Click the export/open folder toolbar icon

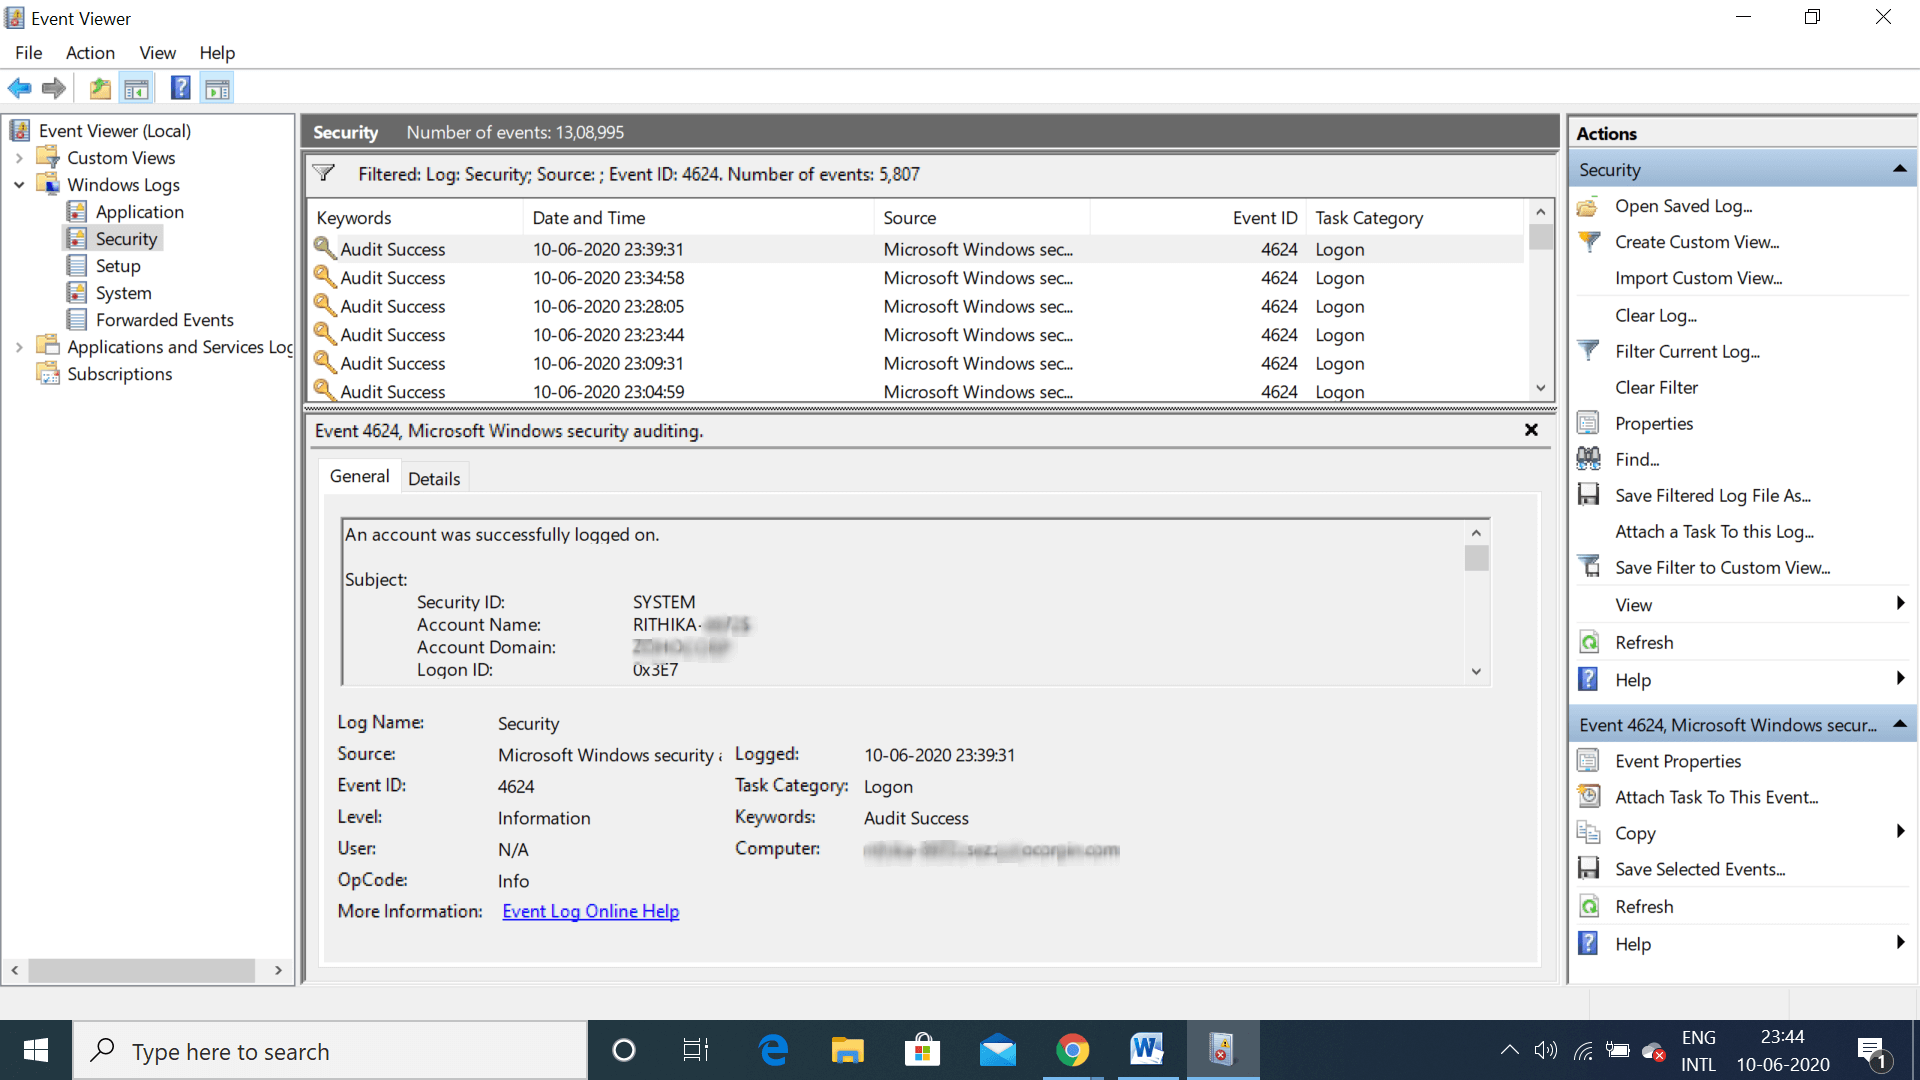click(99, 88)
